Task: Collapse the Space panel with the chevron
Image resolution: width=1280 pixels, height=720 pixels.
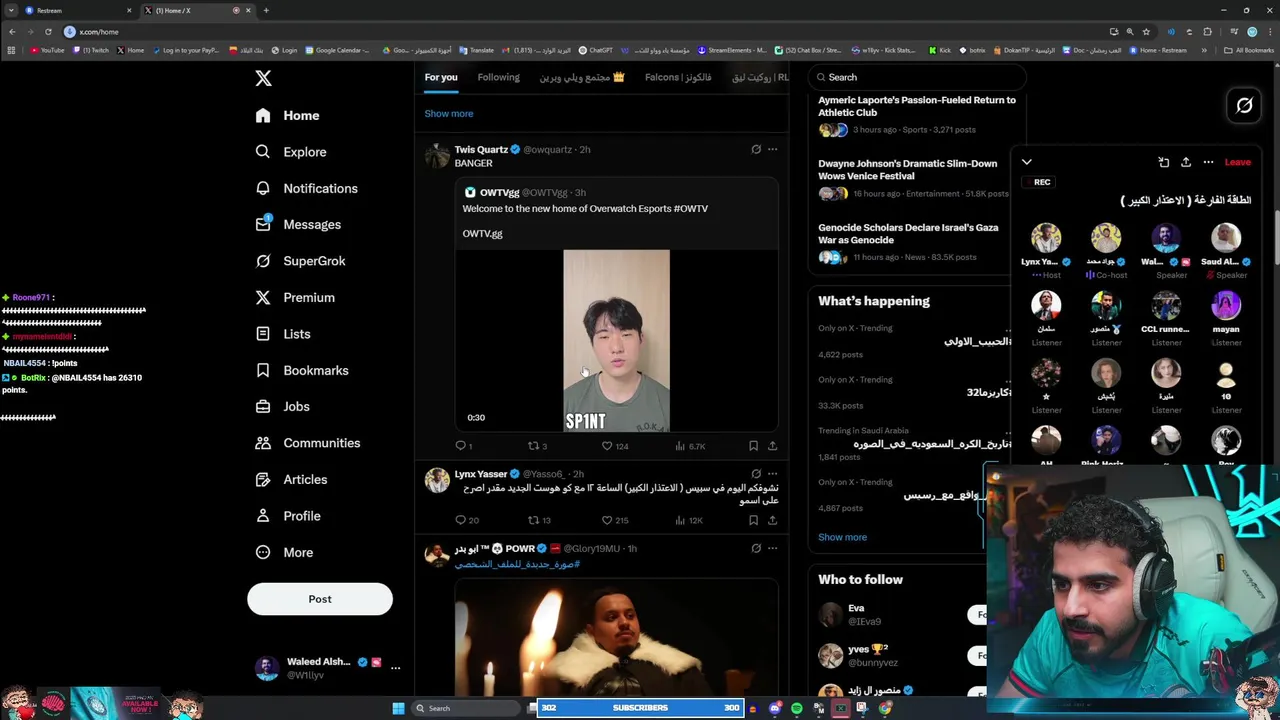Action: pos(1027,162)
